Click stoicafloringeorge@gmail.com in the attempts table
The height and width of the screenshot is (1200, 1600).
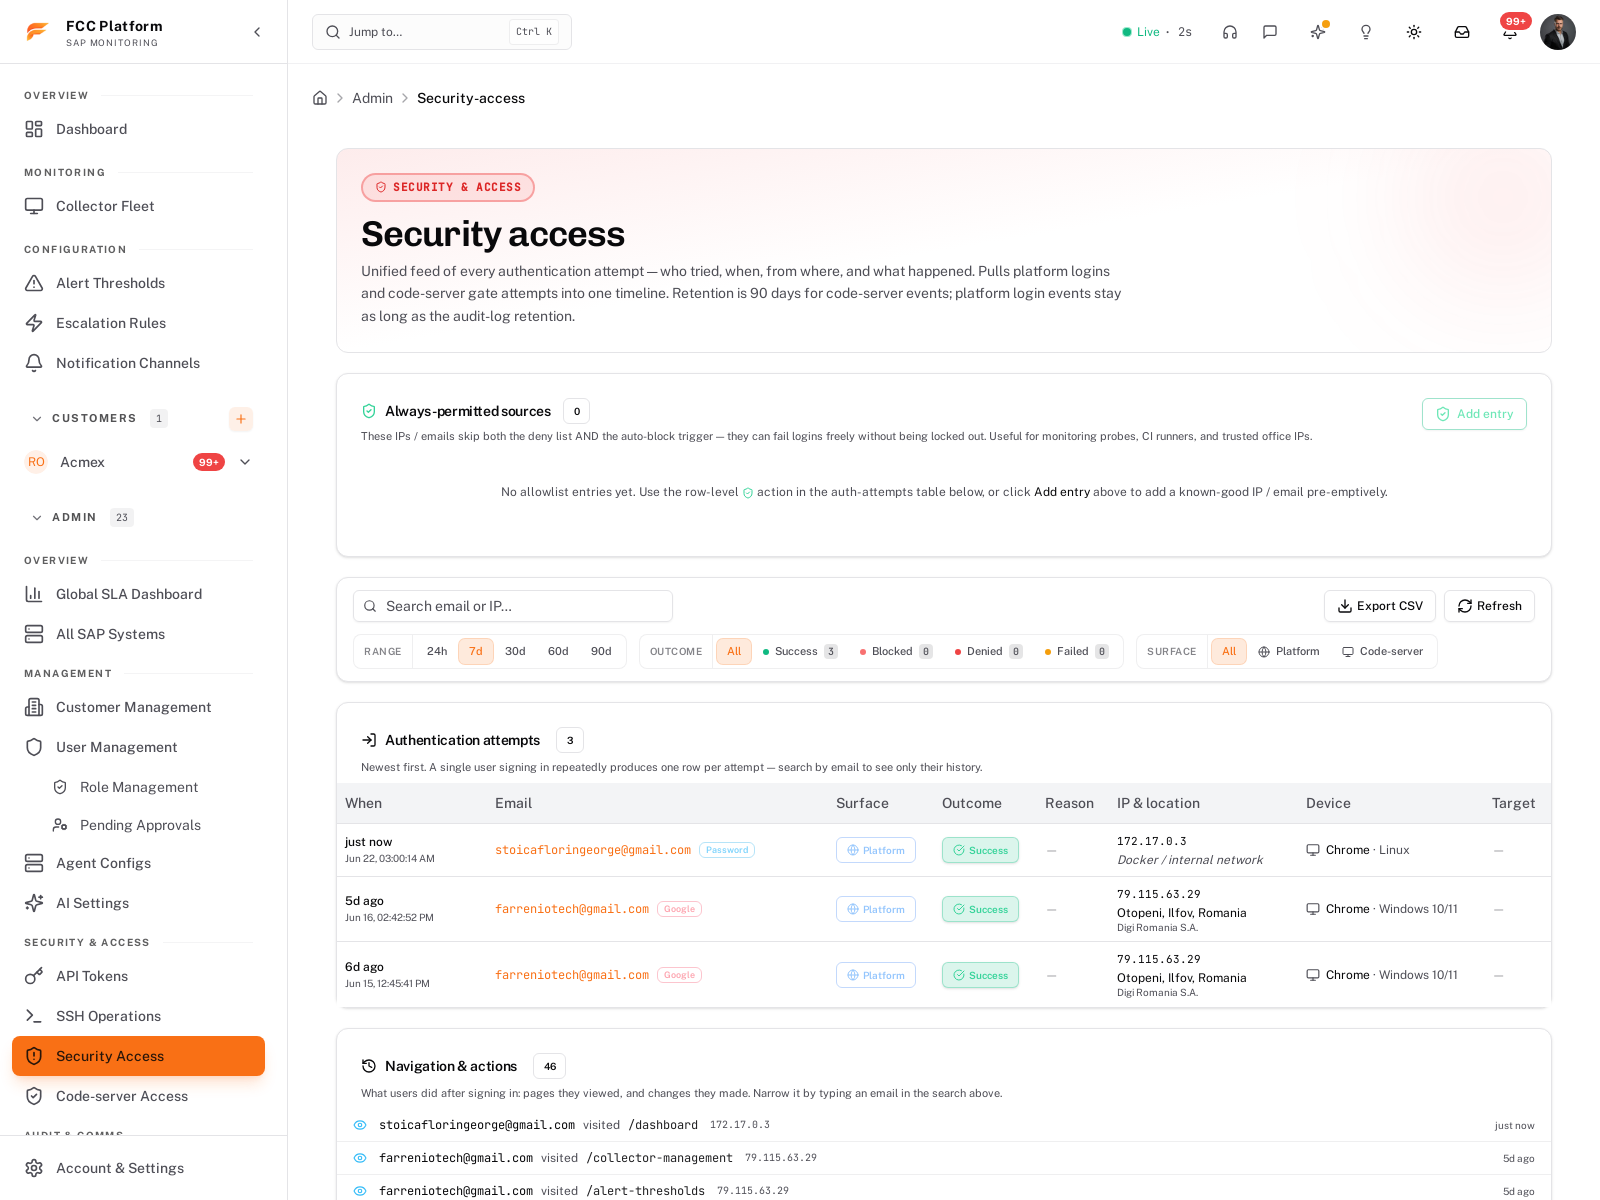593,850
